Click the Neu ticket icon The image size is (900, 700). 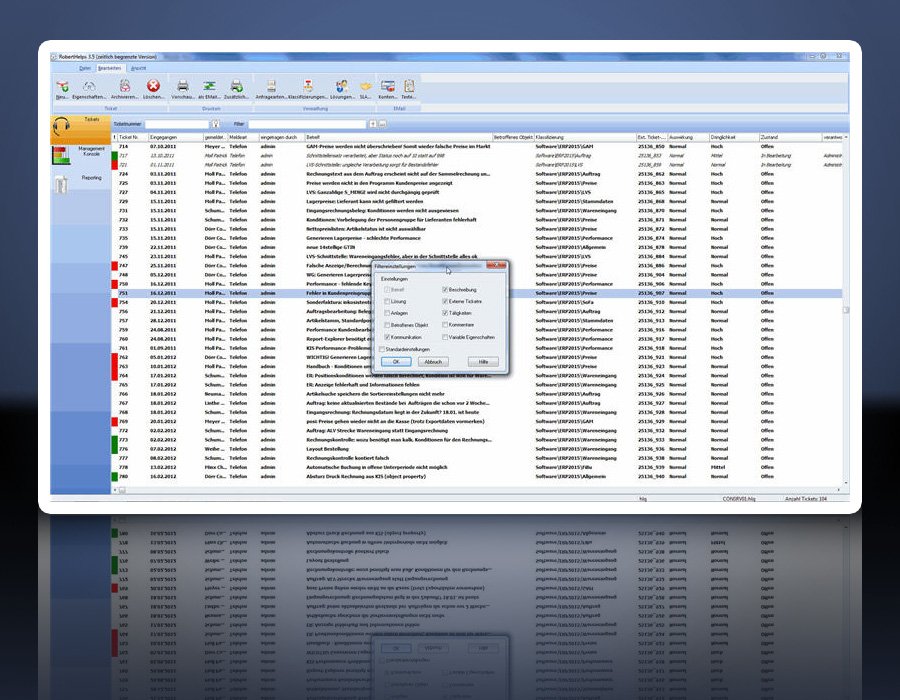pos(63,87)
